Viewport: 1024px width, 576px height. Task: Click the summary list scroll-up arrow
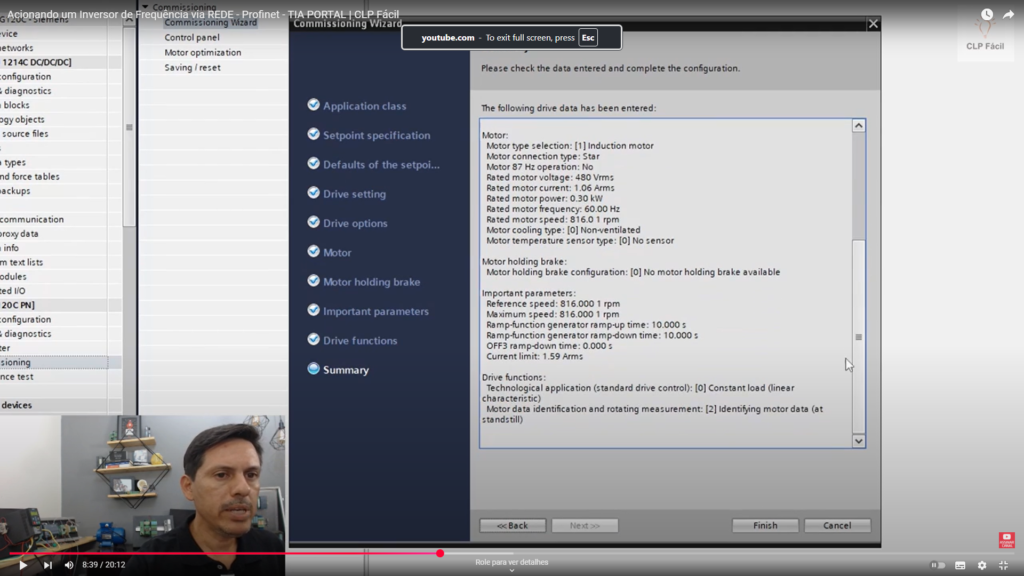click(859, 125)
